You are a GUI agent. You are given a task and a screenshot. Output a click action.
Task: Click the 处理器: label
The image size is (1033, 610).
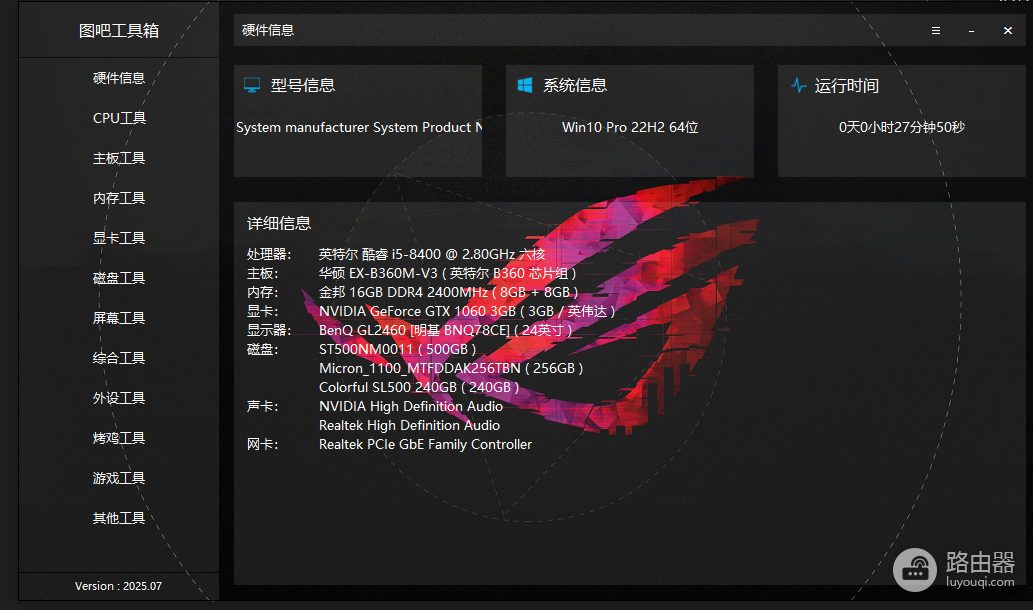click(269, 254)
